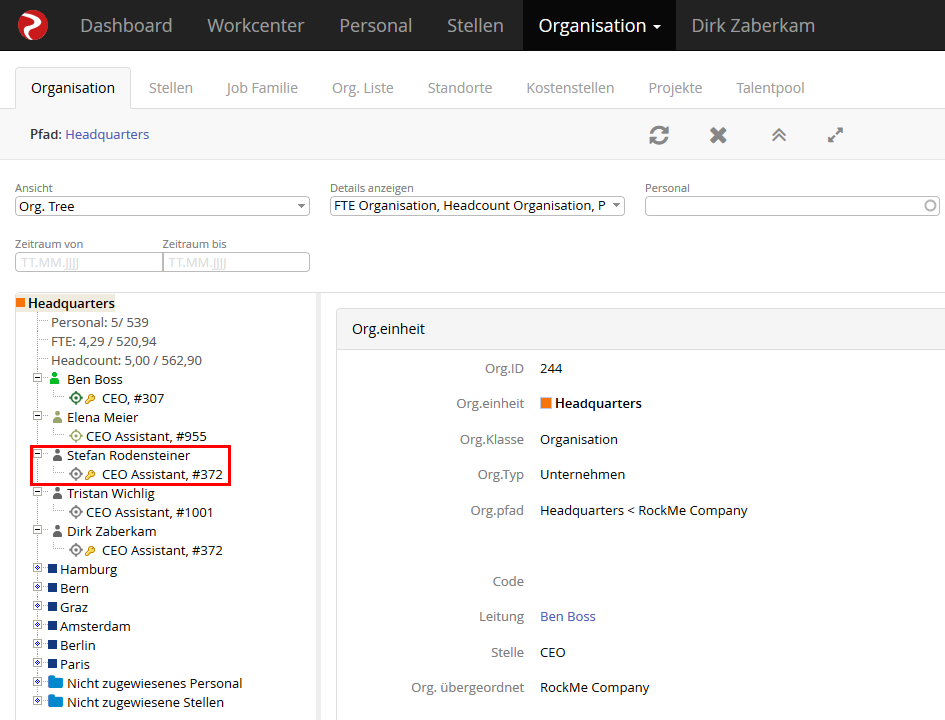Click key icon beside CEO, #307

90,398
